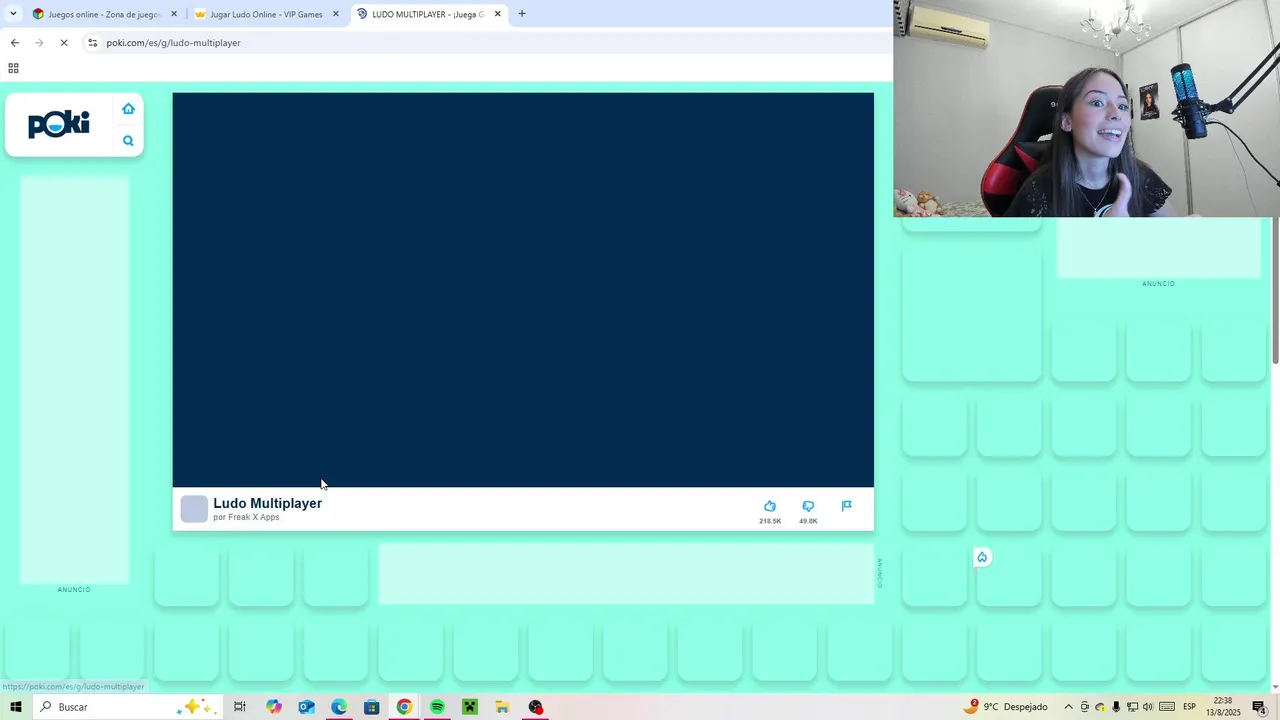This screenshot has height=720, width=1280.
Task: Stop loading the page
Action: coord(64,43)
